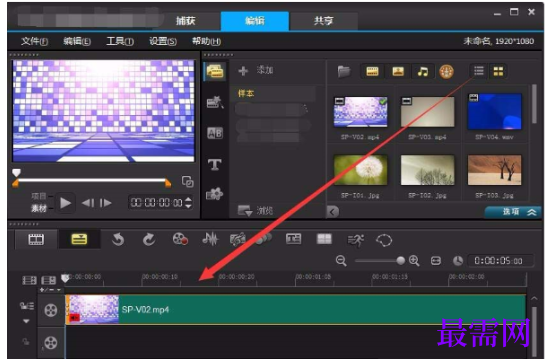Image resolution: width=549 pixels, height=364 pixels.
Task: Toggle show videos filter
Action: click(x=372, y=71)
